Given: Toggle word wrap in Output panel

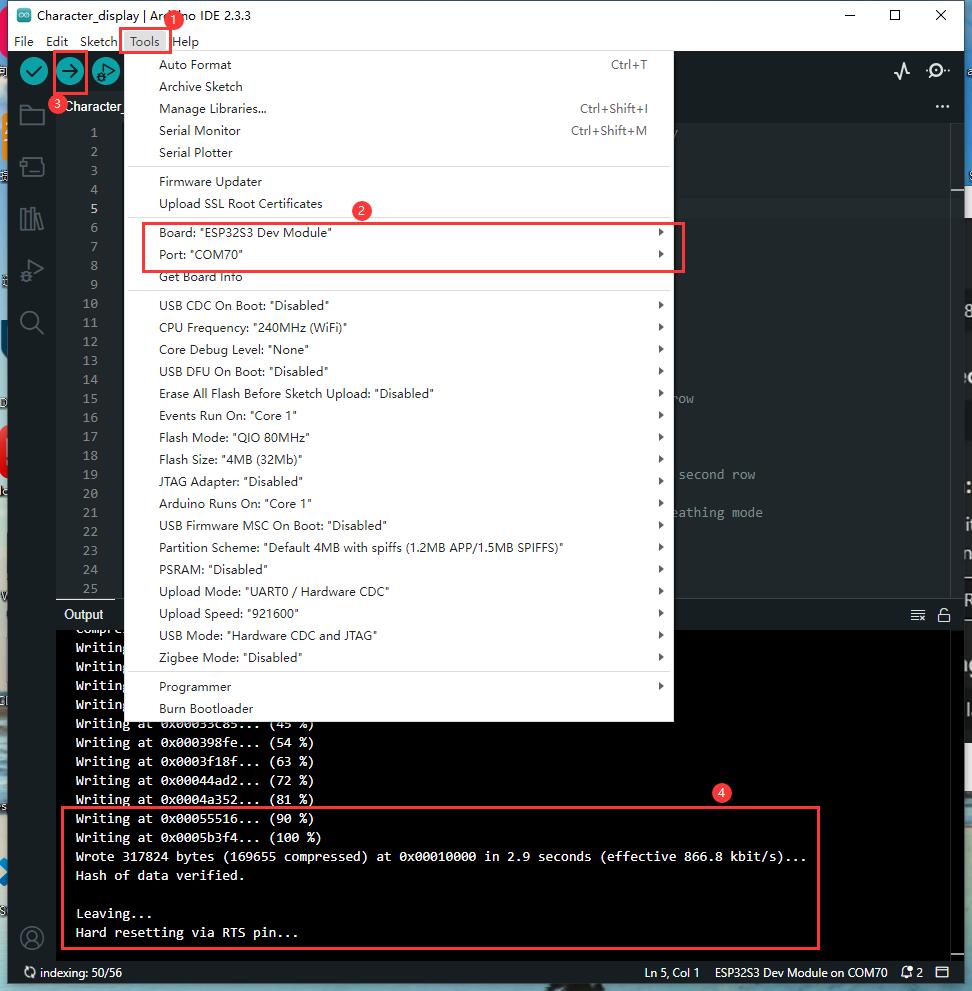Looking at the screenshot, I should [x=918, y=615].
